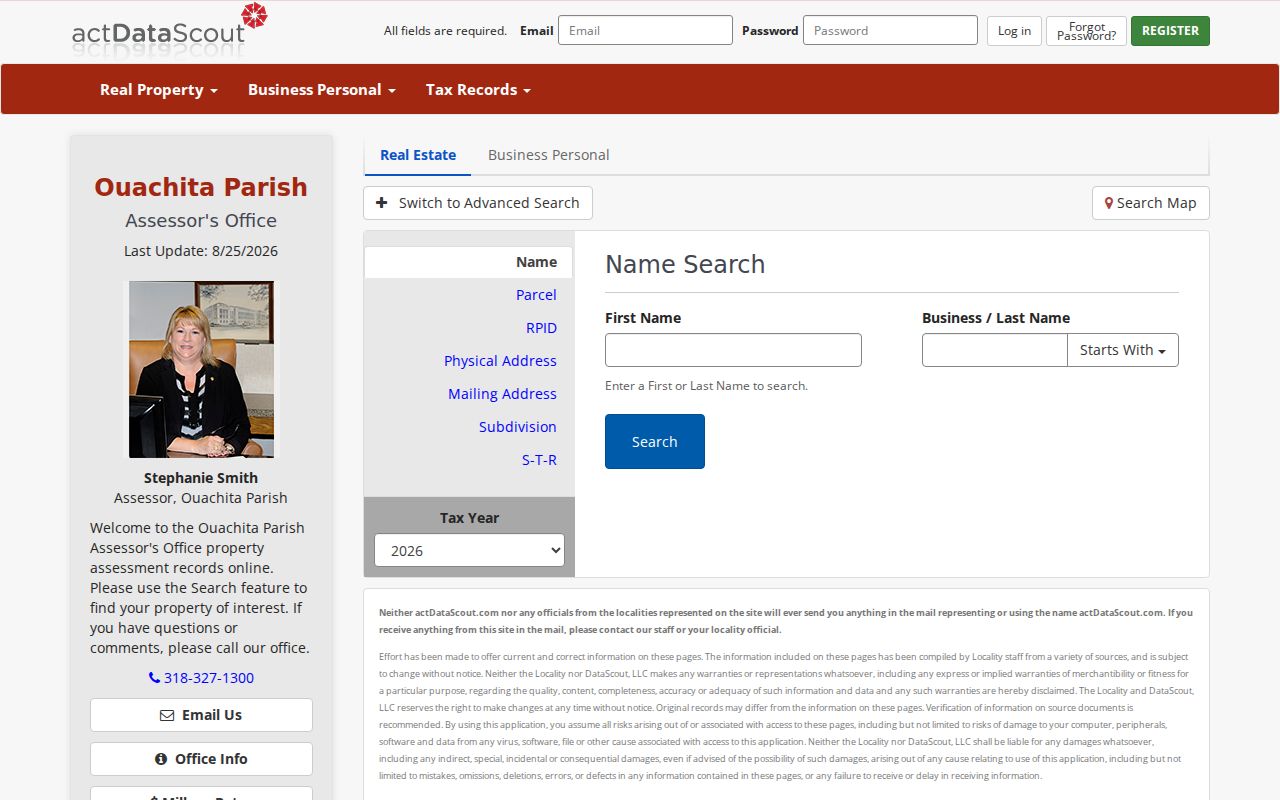Click the envelope icon in Email Us
The width and height of the screenshot is (1280, 800).
[167, 715]
